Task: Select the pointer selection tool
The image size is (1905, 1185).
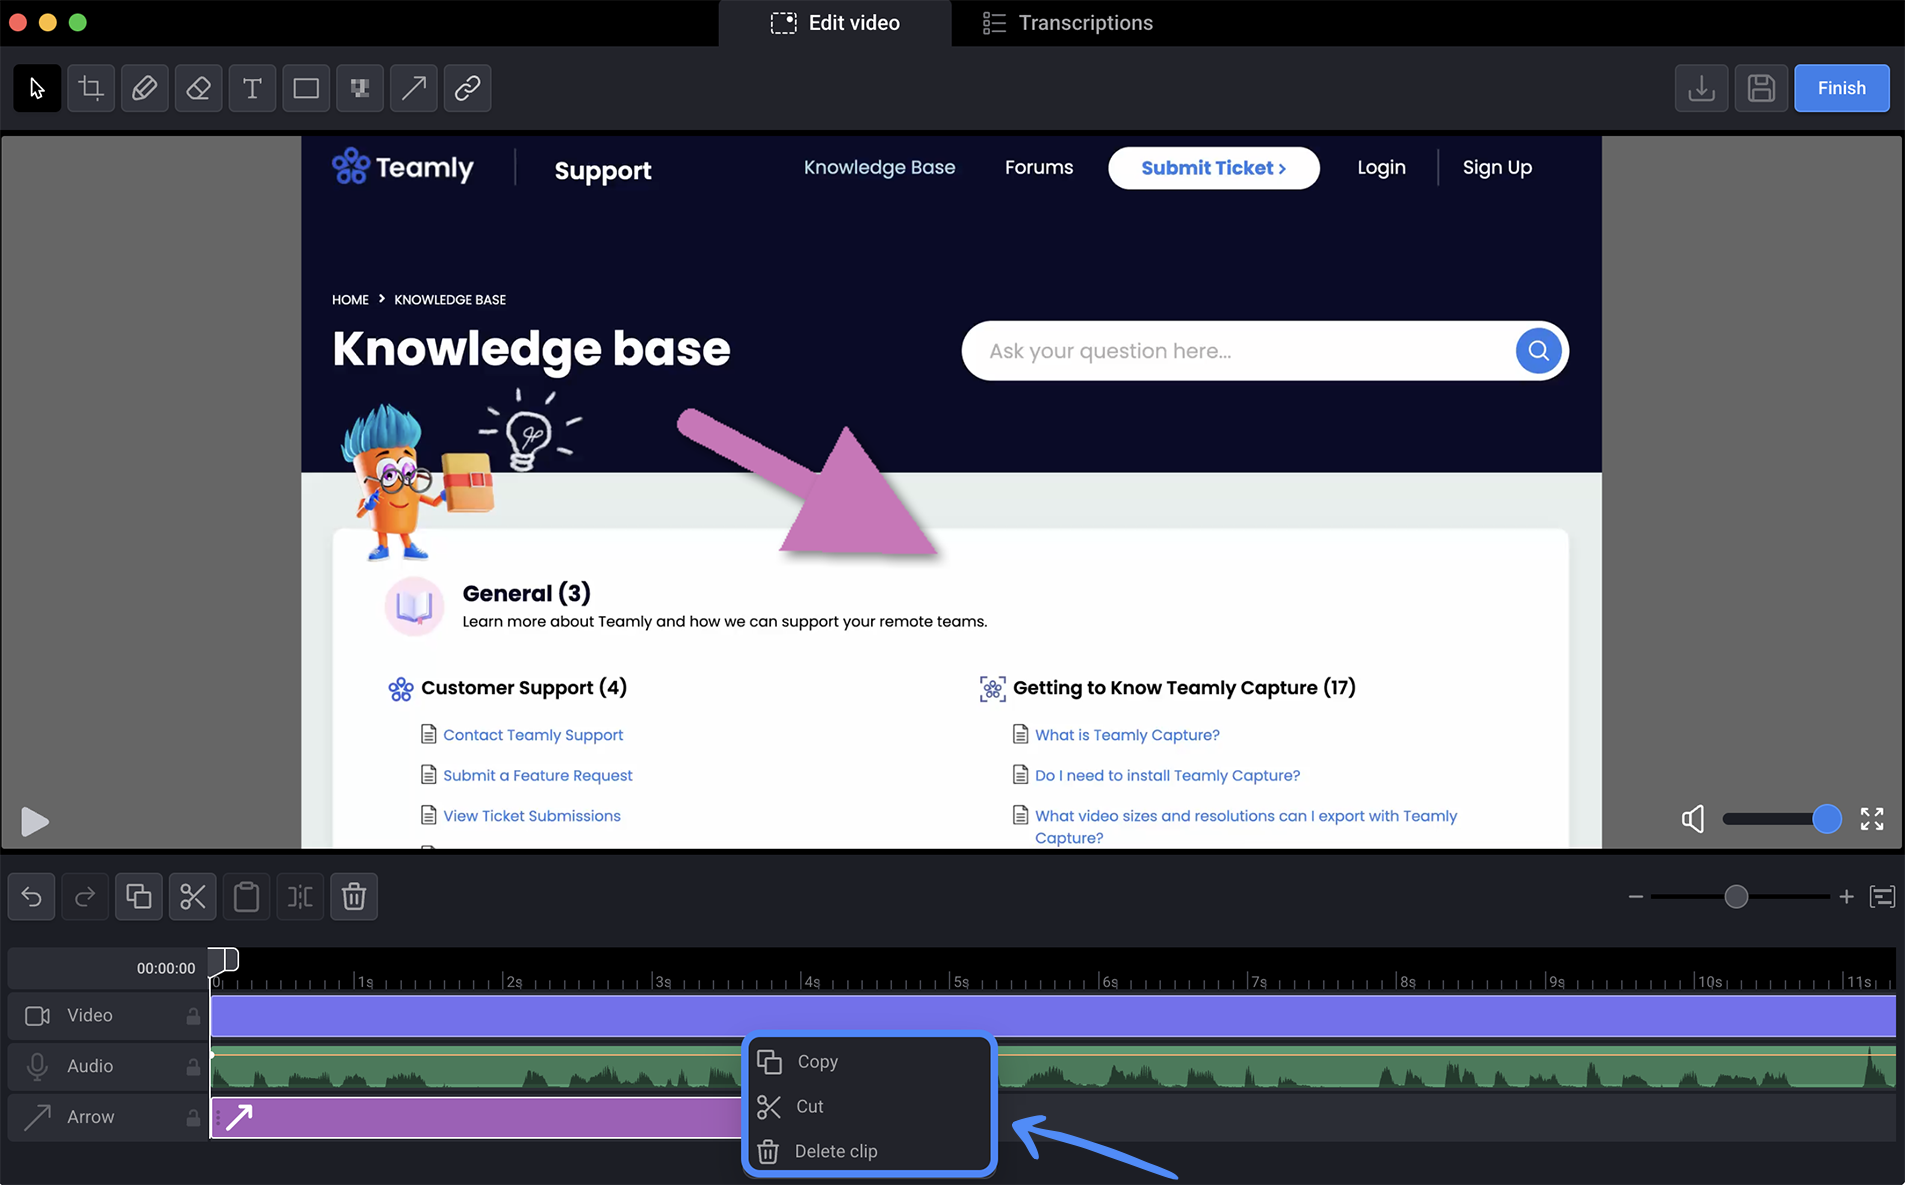Action: point(37,88)
